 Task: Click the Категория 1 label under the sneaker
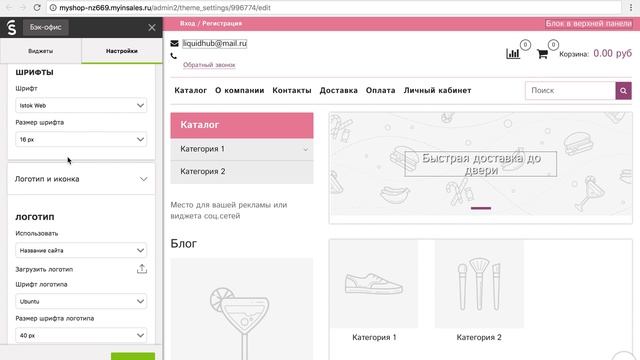tap(374, 338)
